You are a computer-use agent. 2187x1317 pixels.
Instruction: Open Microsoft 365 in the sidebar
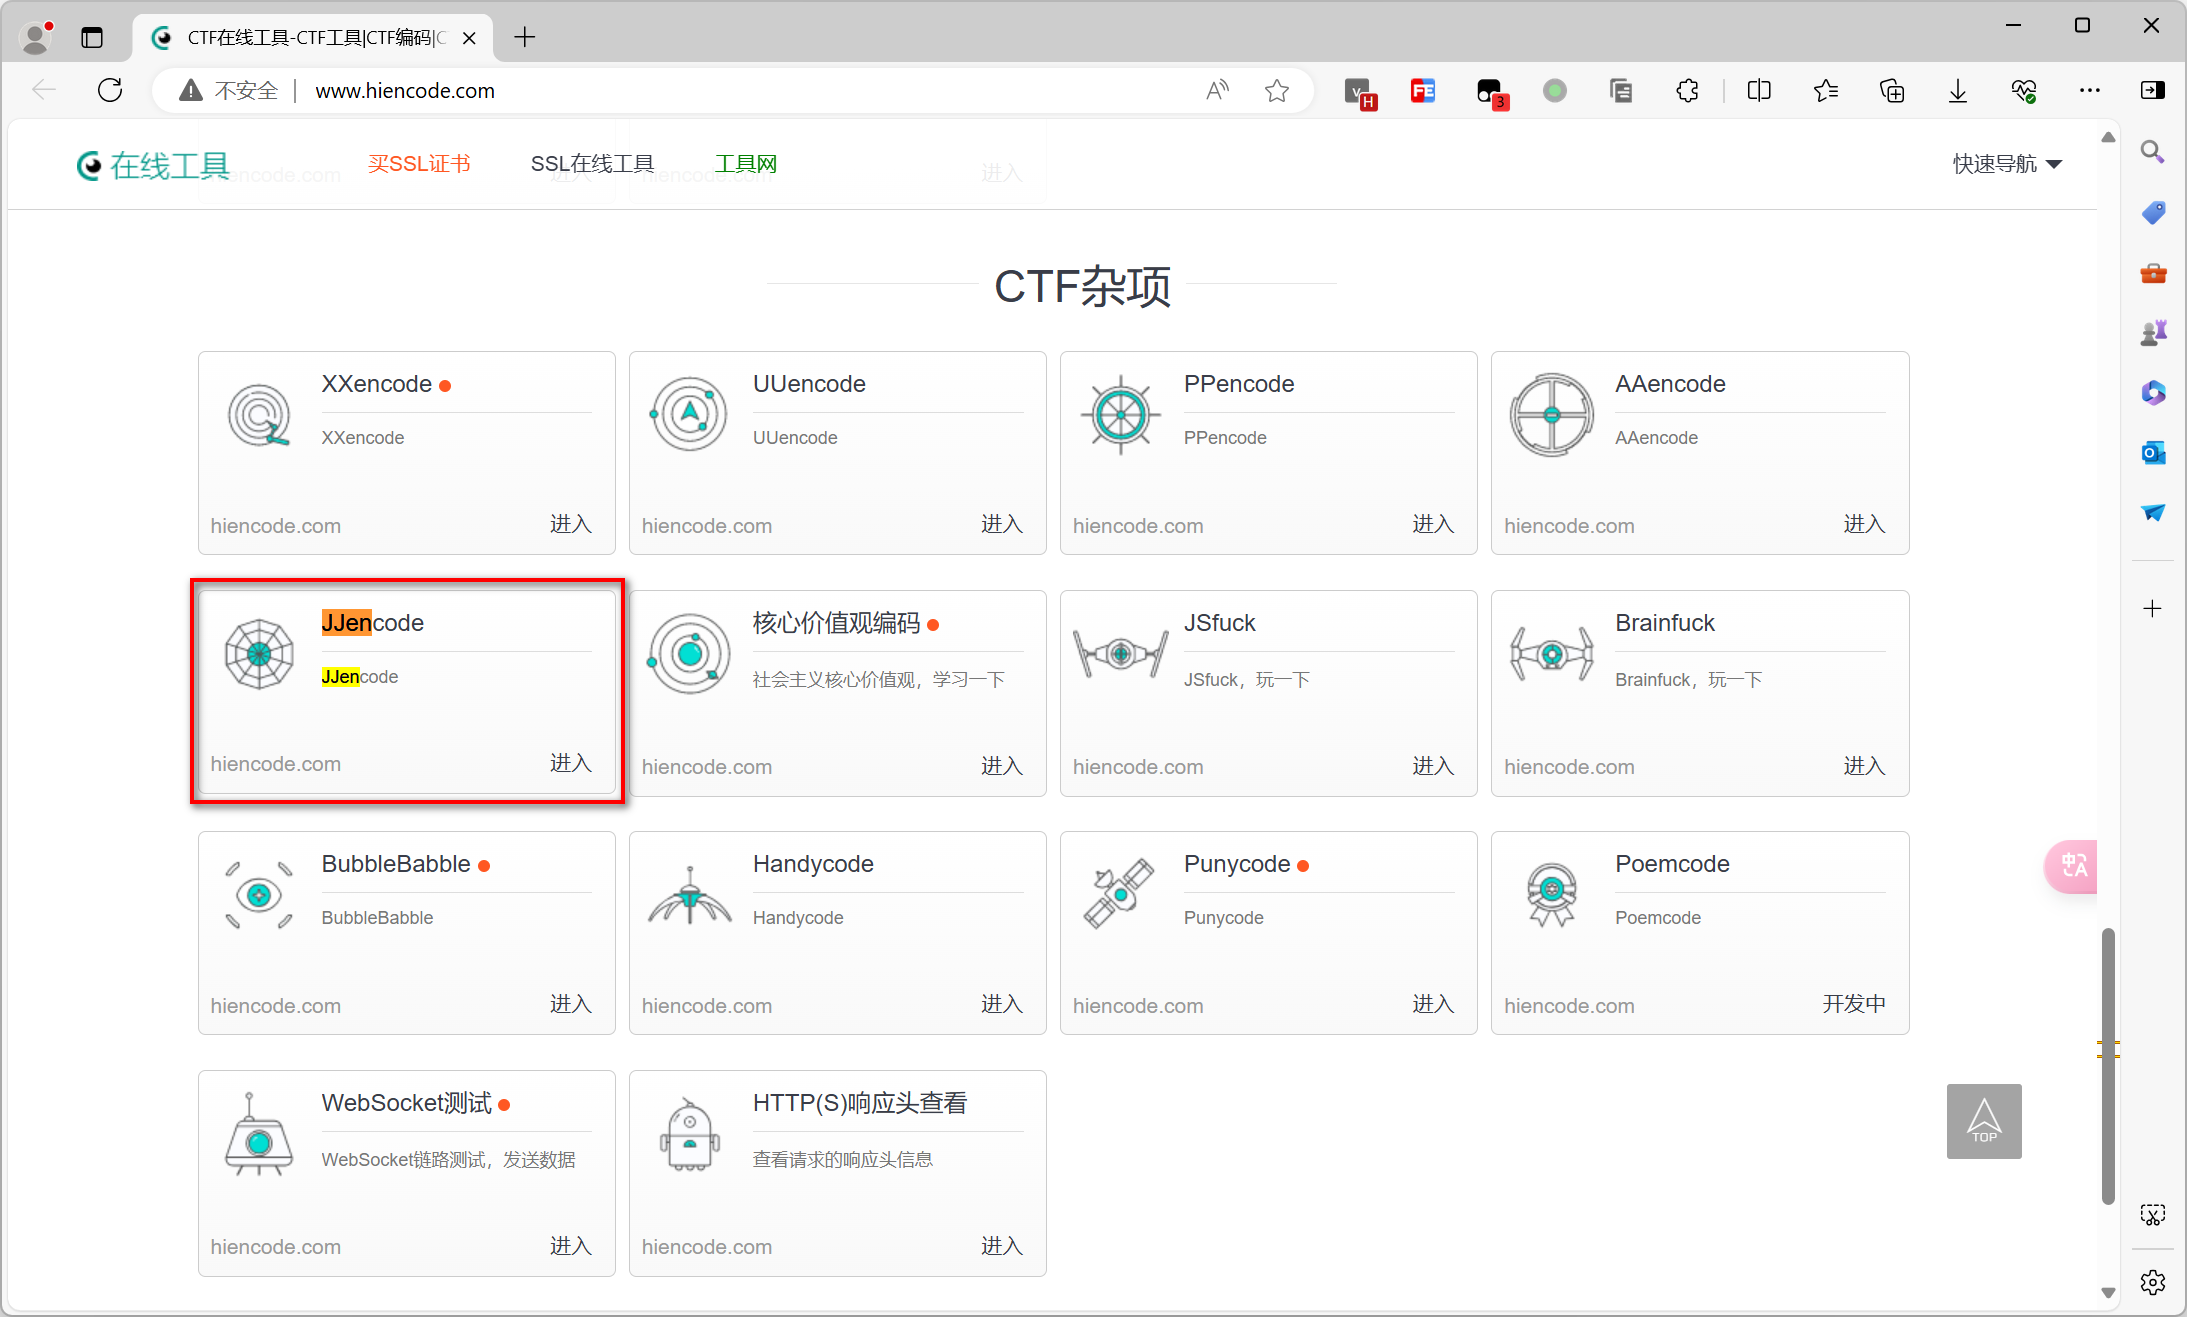pos(2153,392)
